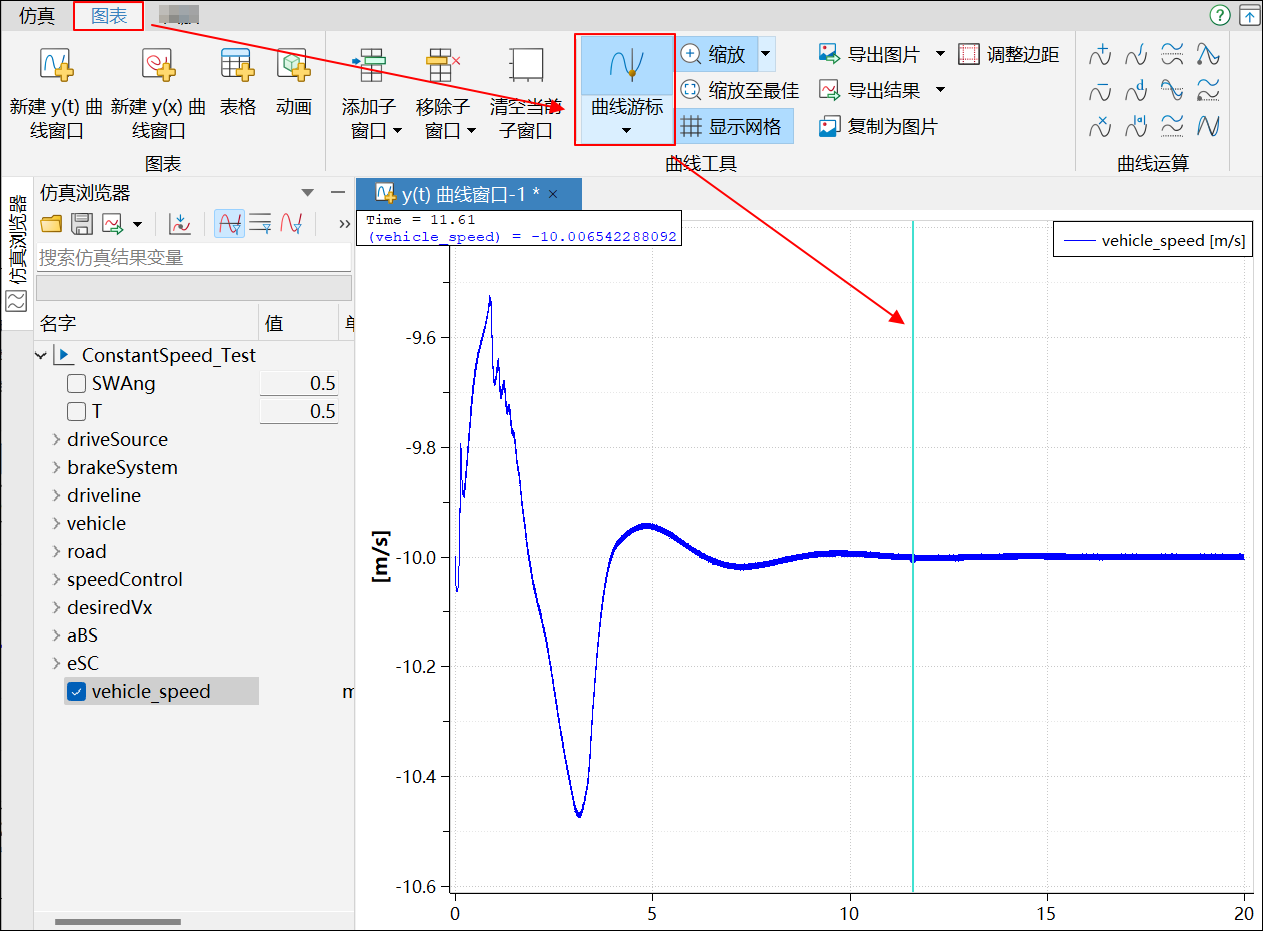
Task: Click the 搜索仿真结果变量 search field
Action: 193,258
